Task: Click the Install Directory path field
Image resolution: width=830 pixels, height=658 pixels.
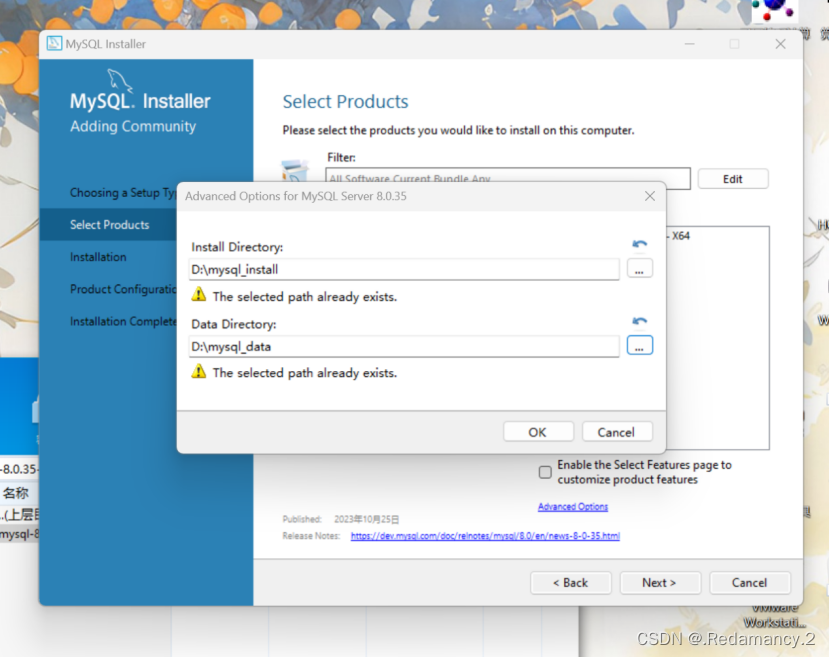Action: [404, 269]
